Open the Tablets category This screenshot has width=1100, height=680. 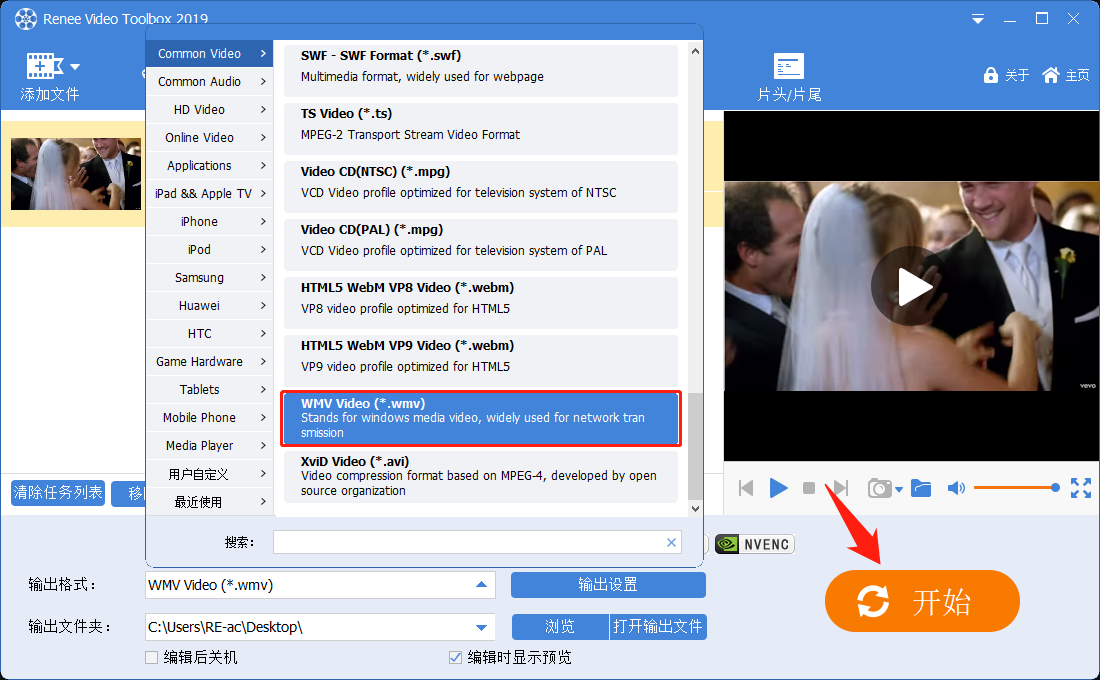pos(209,389)
